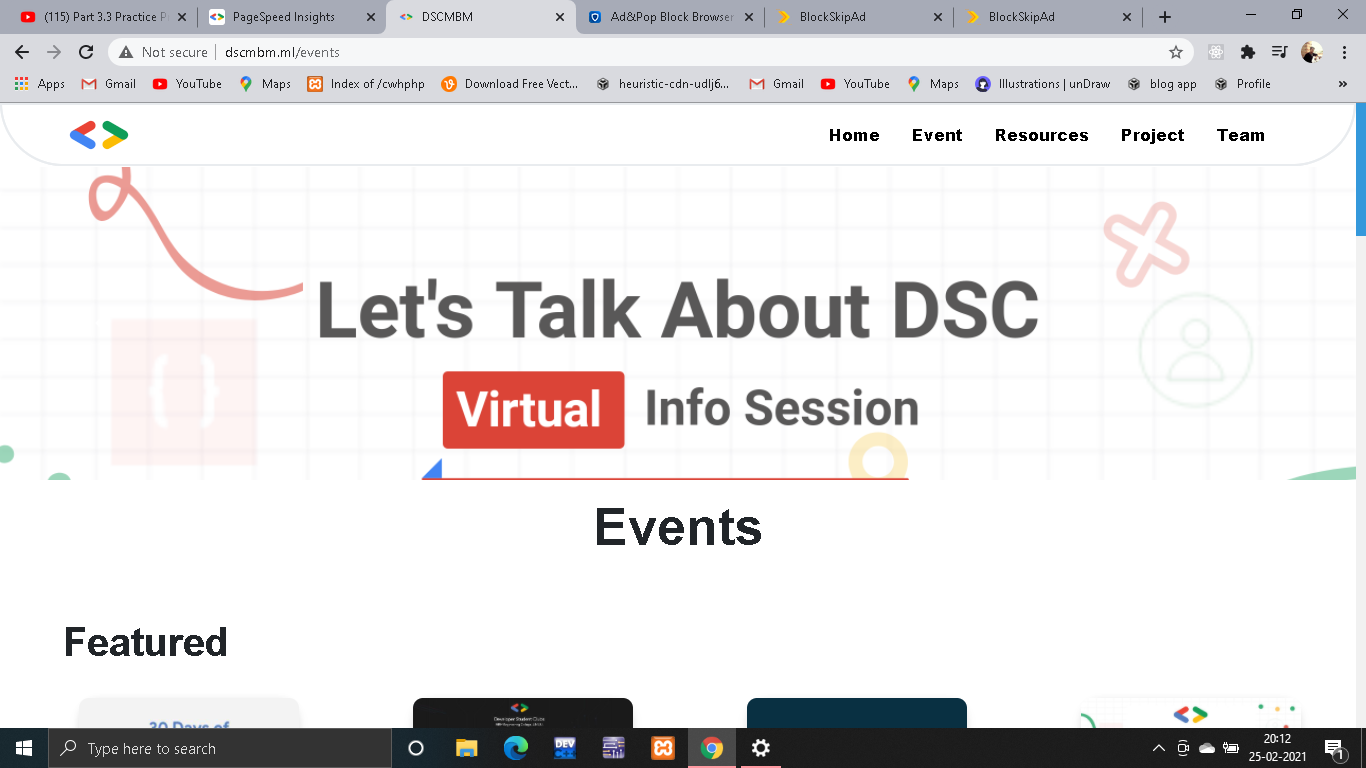Bookmark this page with the star icon
Image resolution: width=1366 pixels, height=768 pixels.
[x=1176, y=52]
